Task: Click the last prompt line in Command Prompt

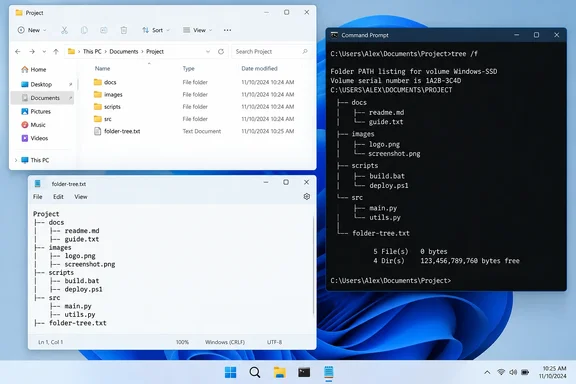Action: (390, 281)
